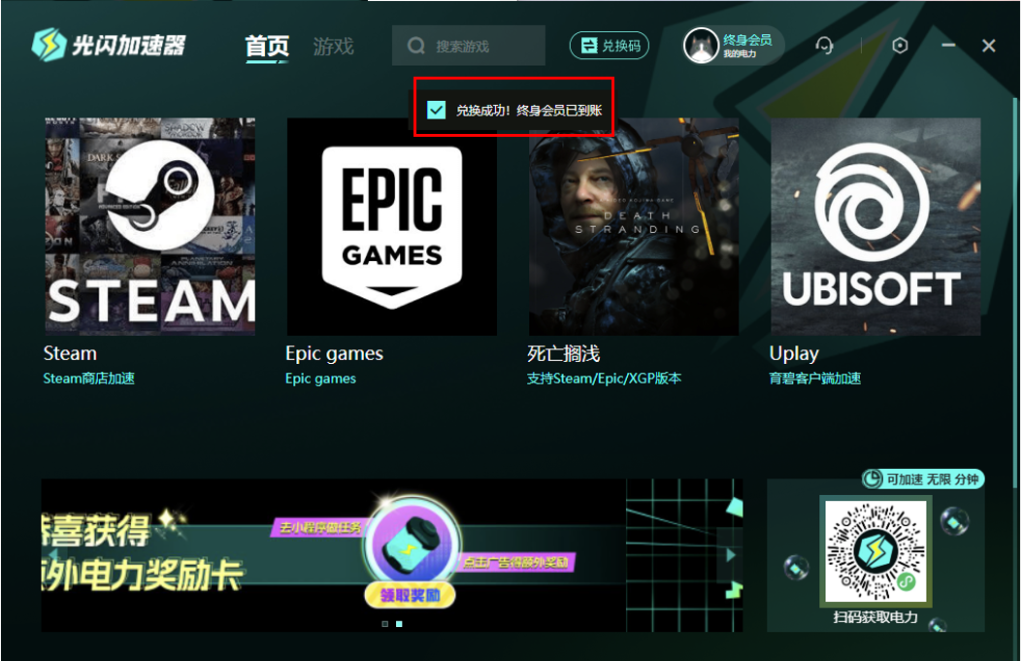
Task: Click the 我的电力 link
Action: (x=739, y=54)
